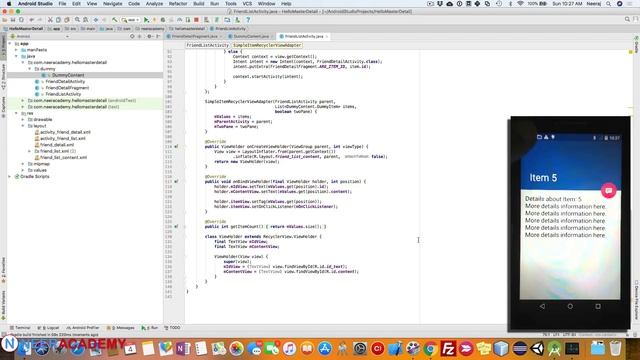
Task: Open Google Chrome from the Dock
Action: click(430, 349)
